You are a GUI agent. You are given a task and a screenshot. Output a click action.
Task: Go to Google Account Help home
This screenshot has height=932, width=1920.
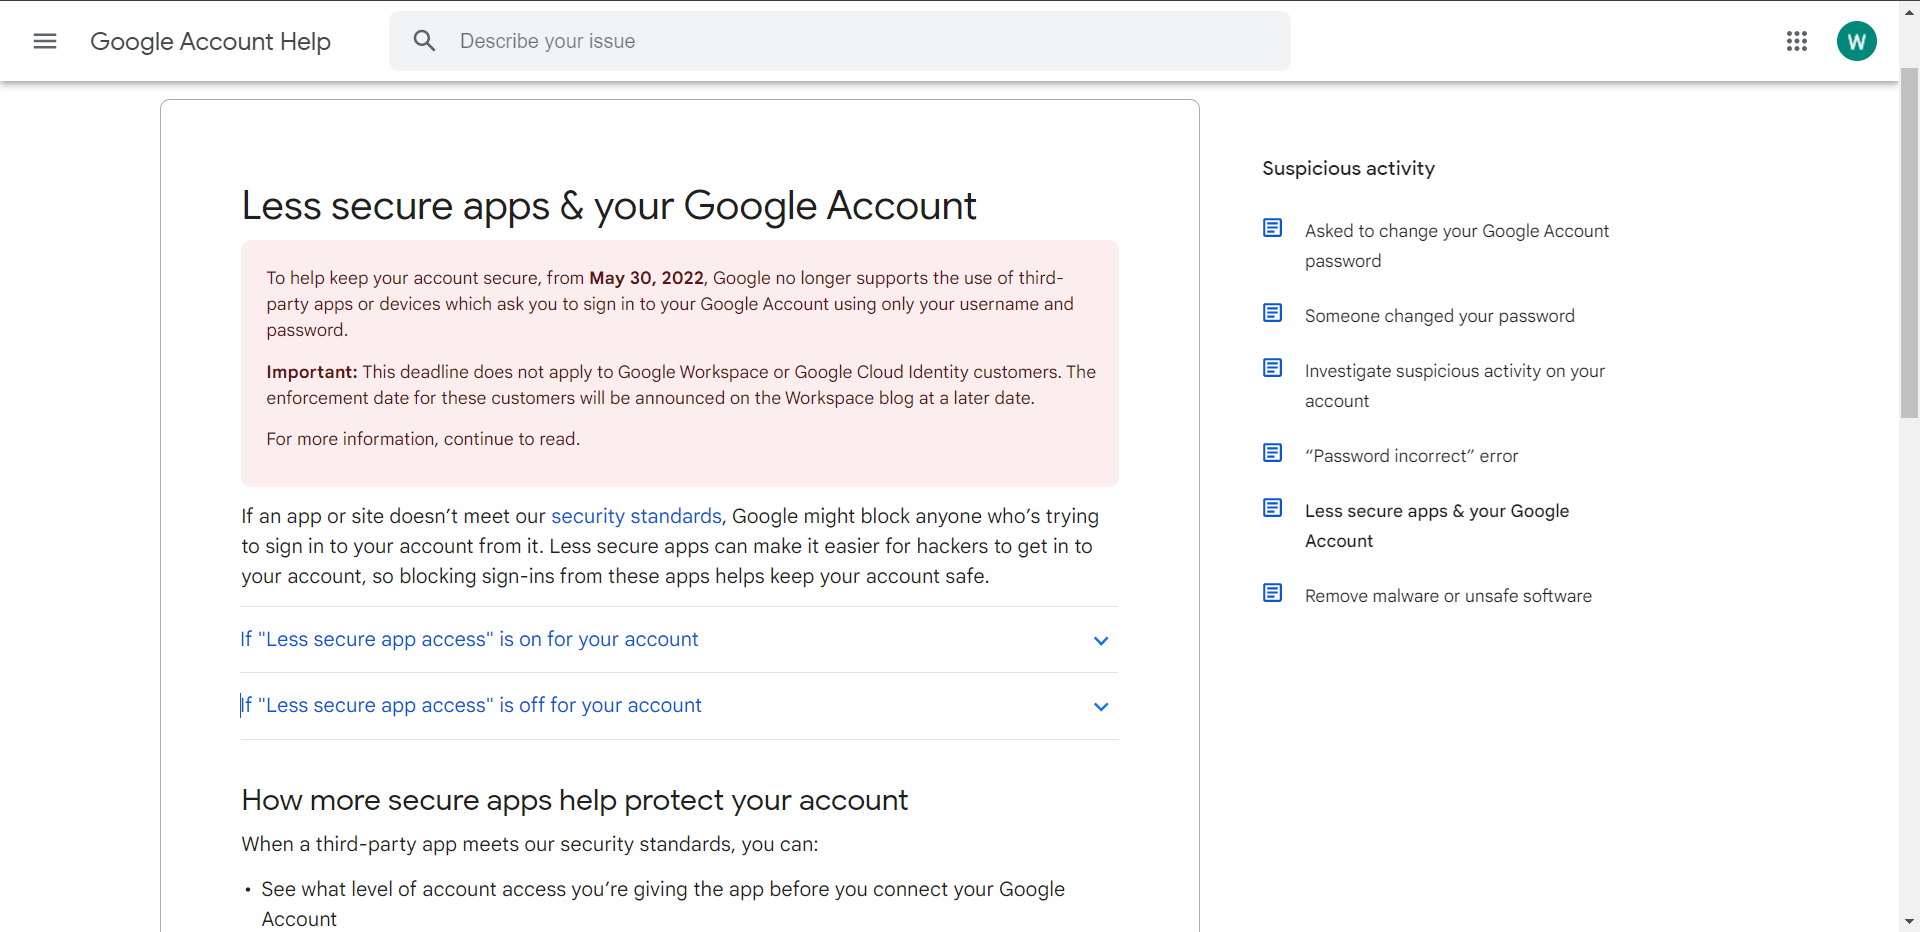[210, 41]
